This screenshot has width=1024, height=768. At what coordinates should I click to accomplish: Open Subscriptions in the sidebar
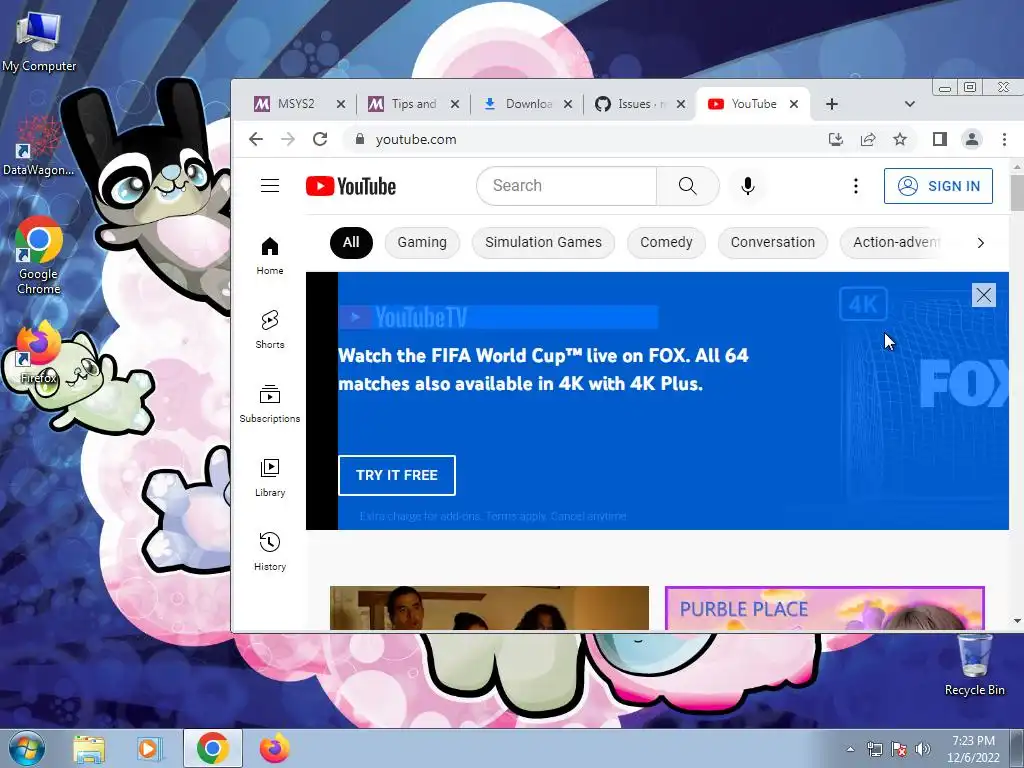[x=270, y=404]
